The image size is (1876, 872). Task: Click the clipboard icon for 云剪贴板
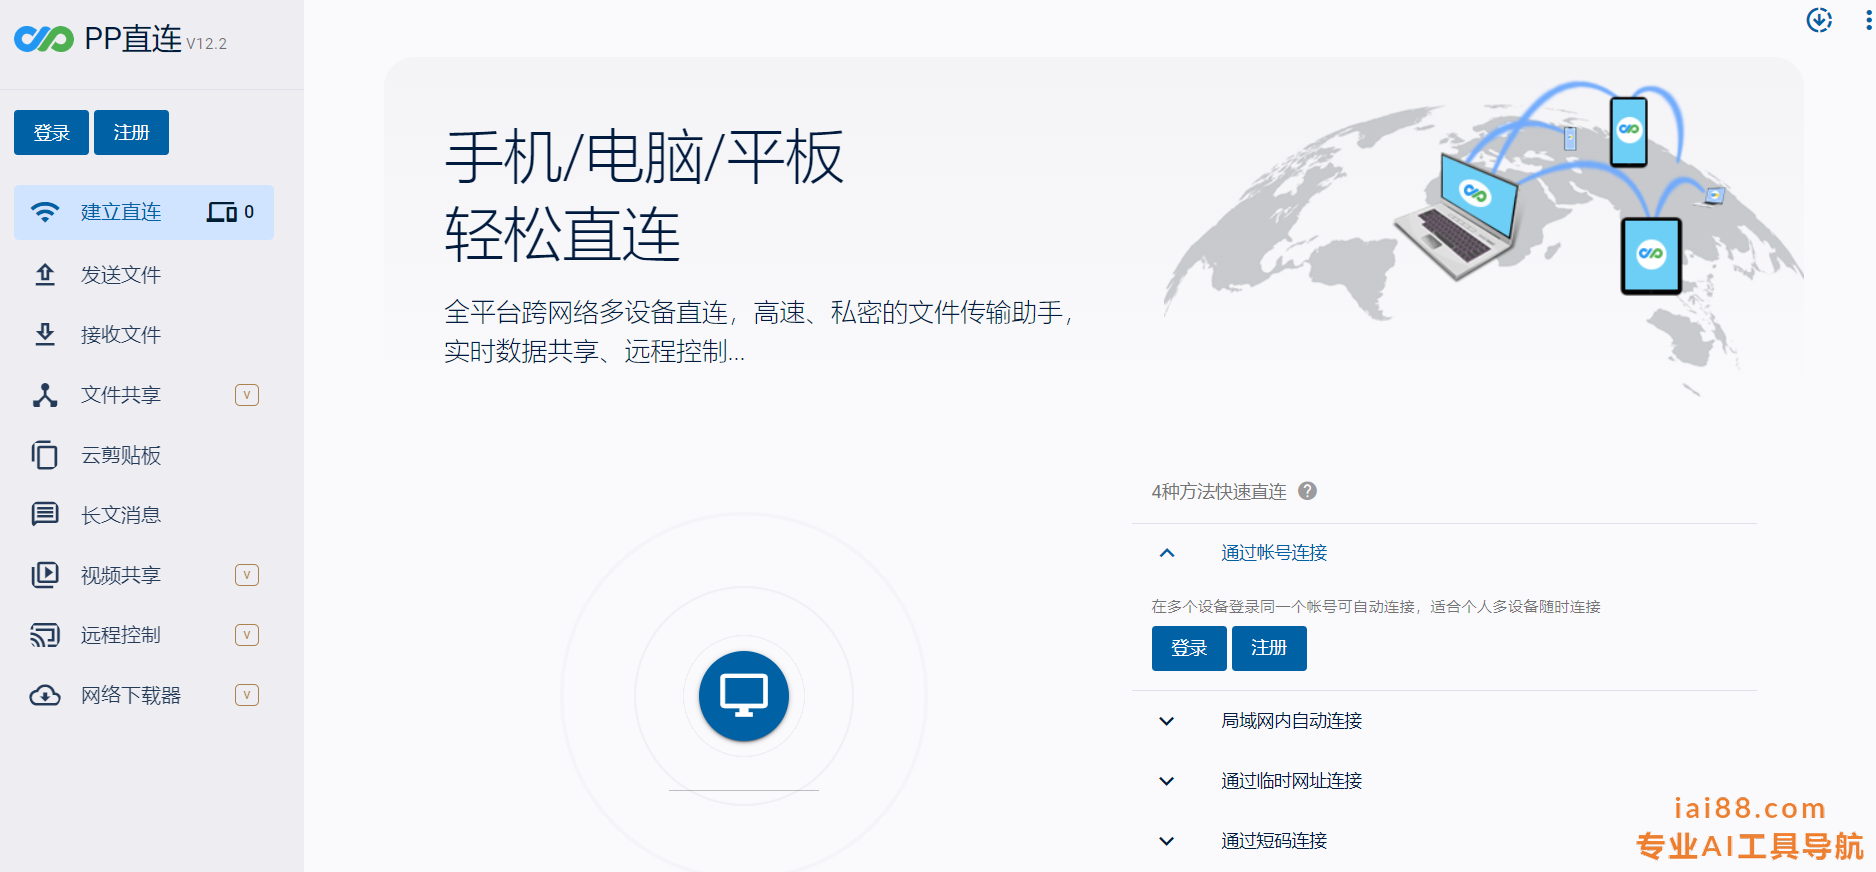tap(45, 455)
